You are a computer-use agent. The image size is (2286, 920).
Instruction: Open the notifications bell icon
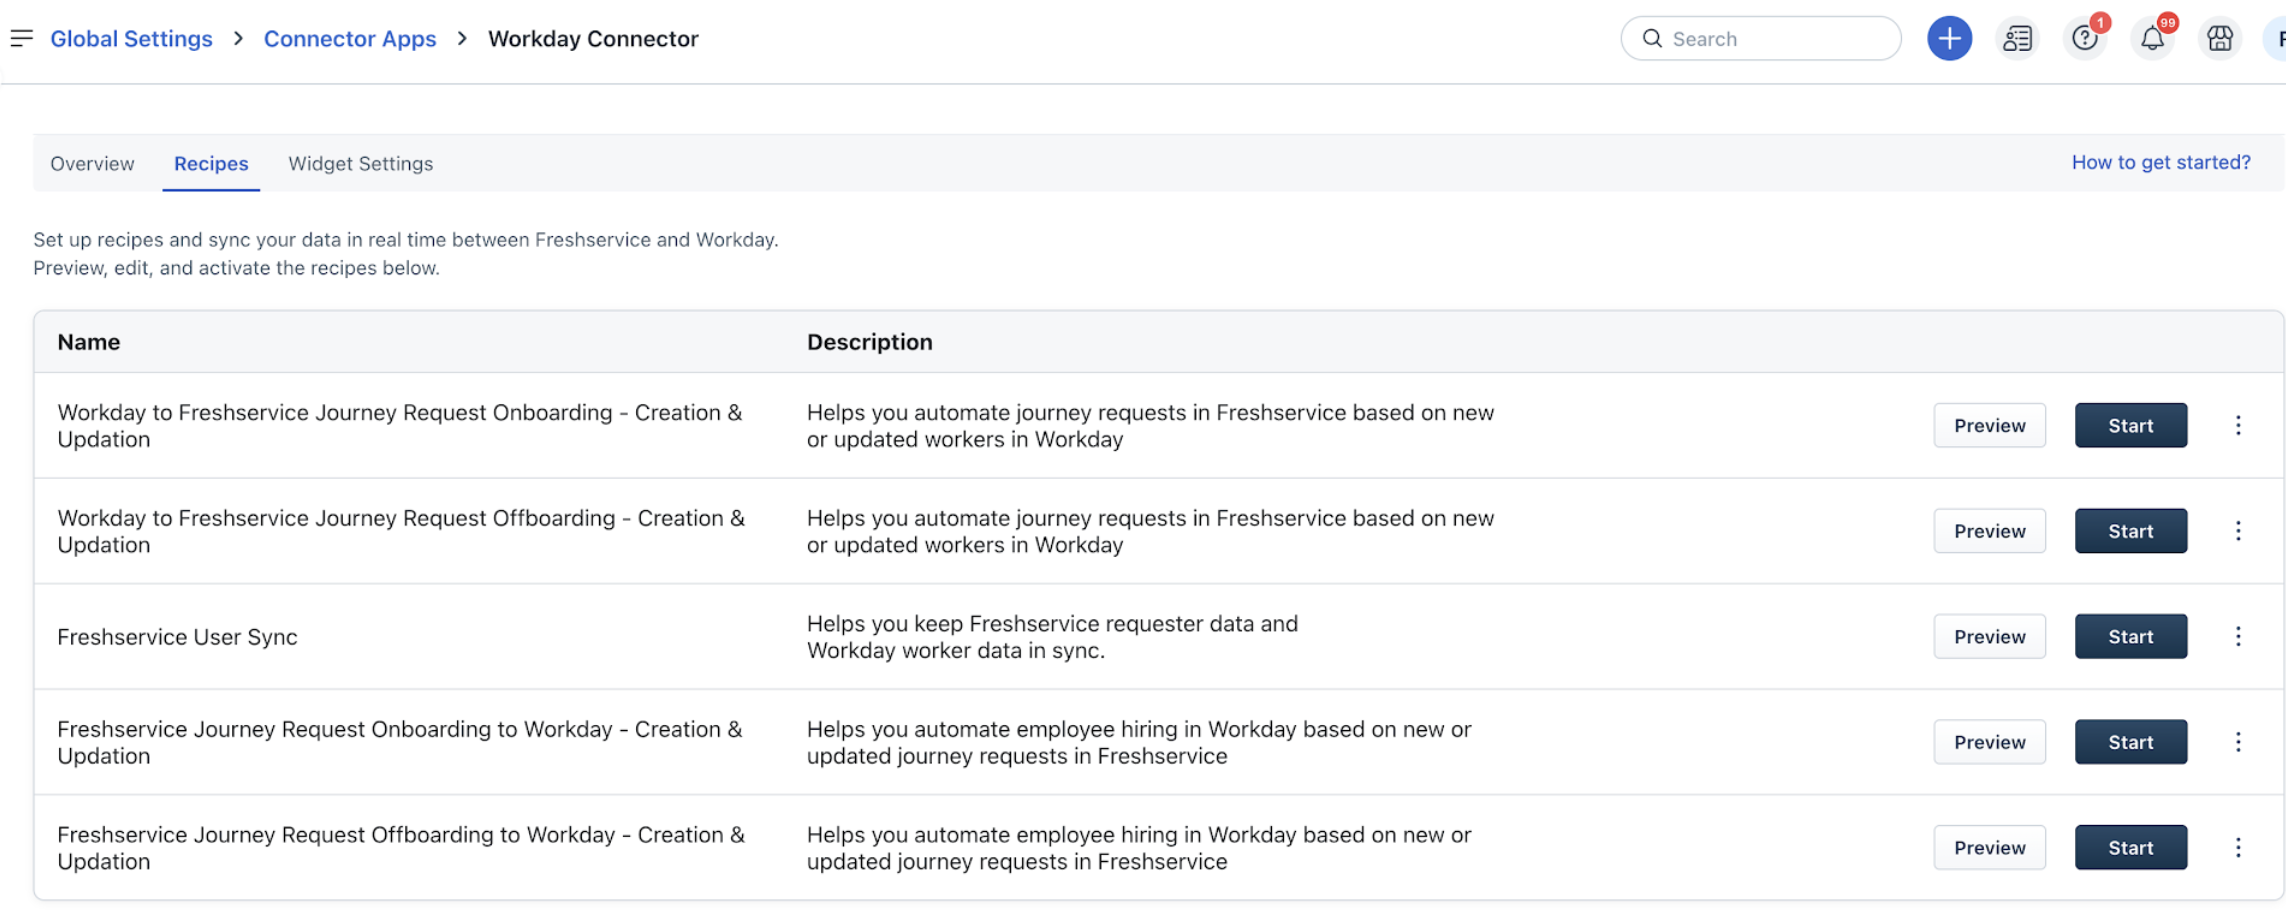(x=2152, y=38)
